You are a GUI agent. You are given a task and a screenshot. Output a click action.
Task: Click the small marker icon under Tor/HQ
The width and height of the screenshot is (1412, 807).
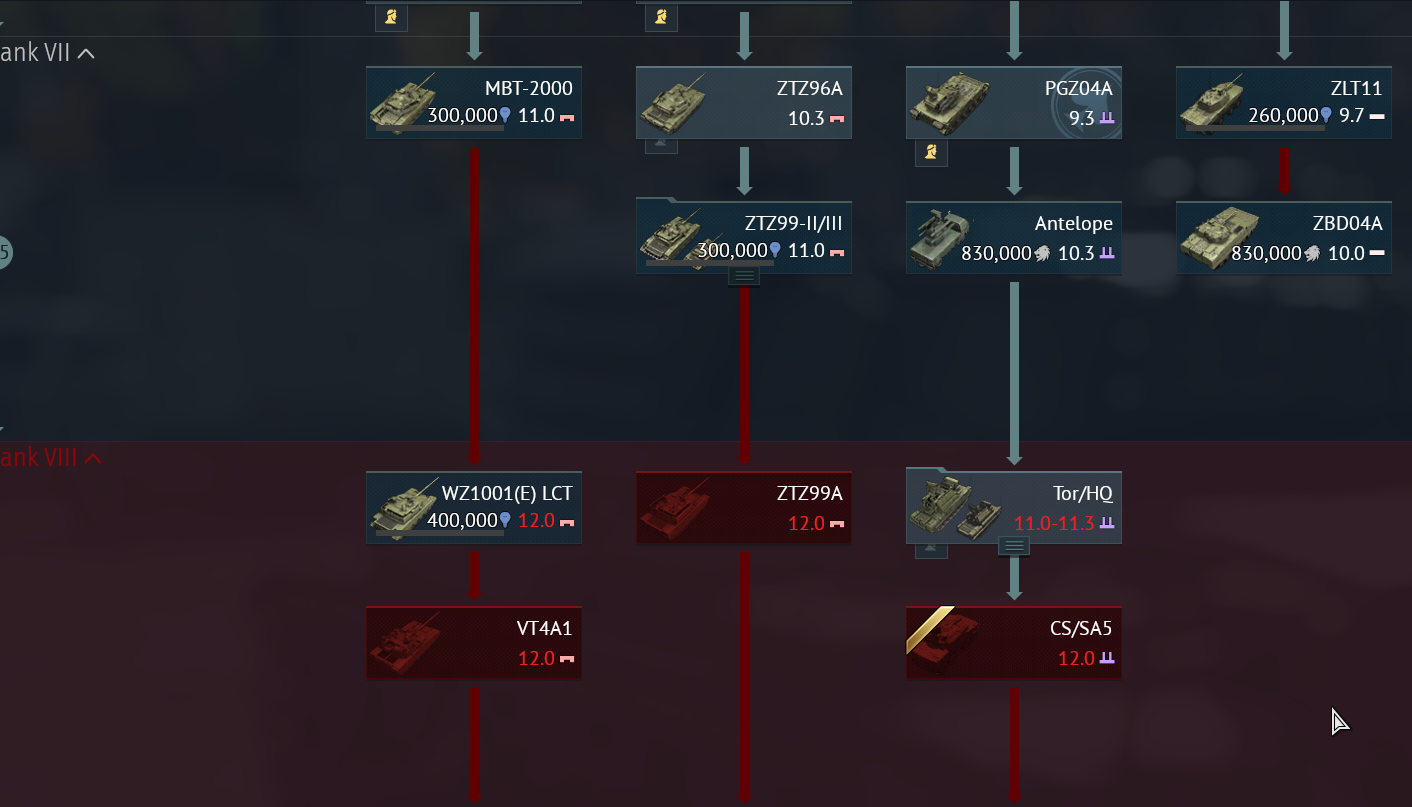coord(931,550)
